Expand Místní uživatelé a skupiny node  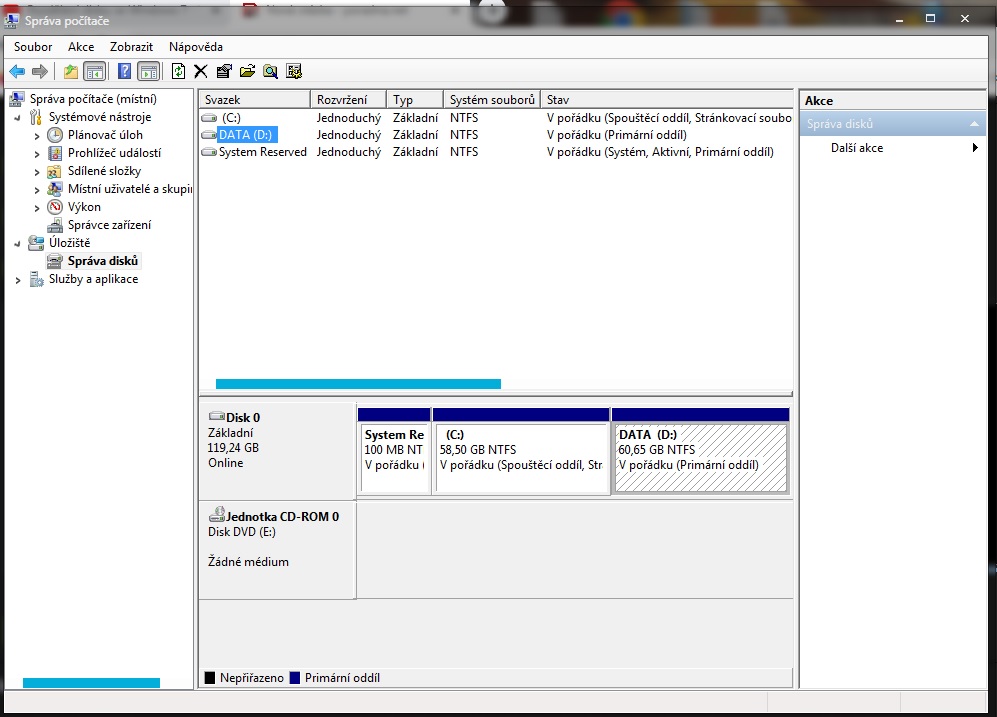click(37, 189)
